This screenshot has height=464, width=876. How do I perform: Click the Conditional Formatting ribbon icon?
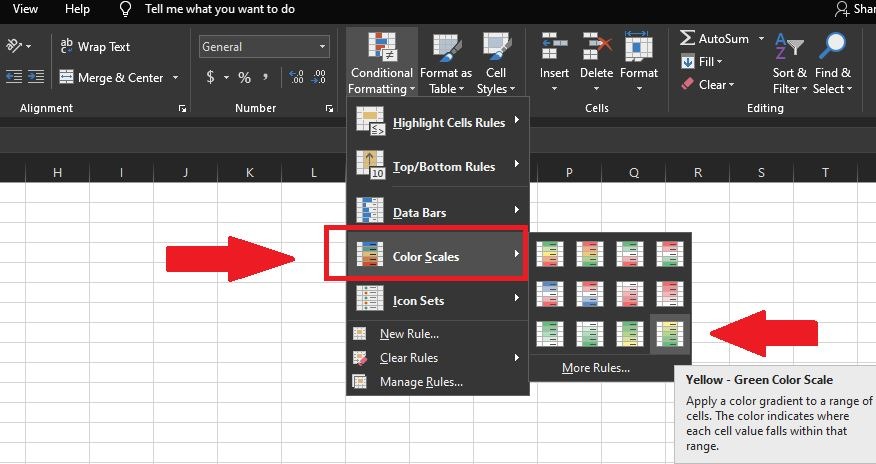tap(381, 47)
